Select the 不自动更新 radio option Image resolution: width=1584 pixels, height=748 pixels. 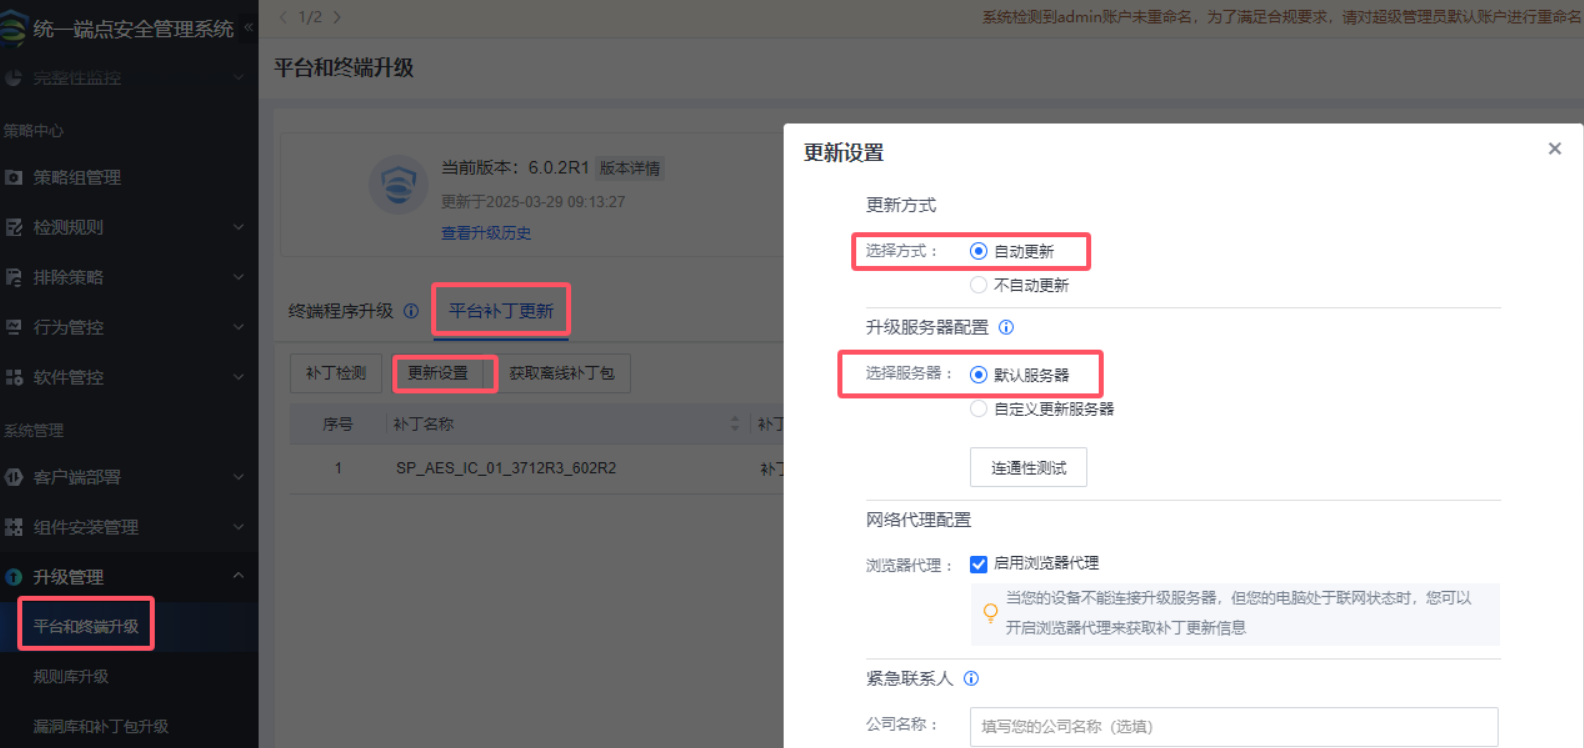coord(979,285)
